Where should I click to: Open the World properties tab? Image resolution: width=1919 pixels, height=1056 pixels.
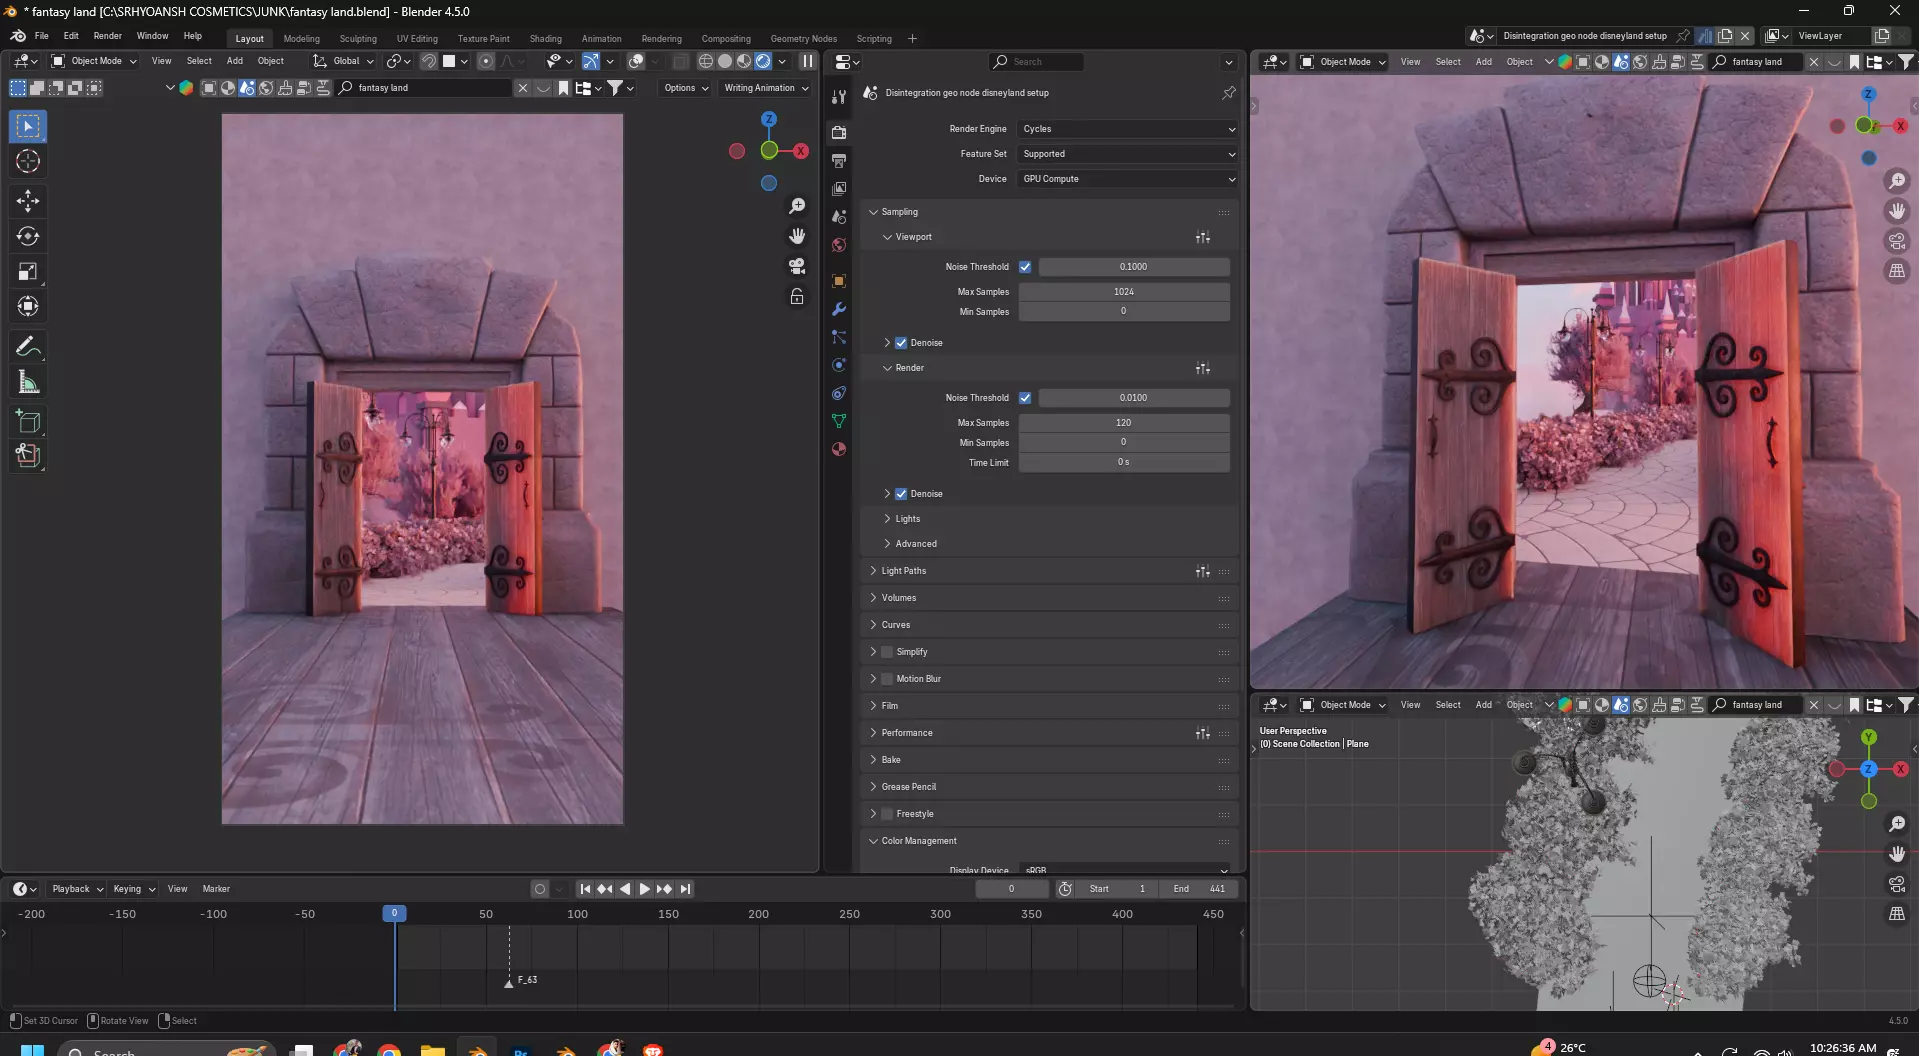coord(839,245)
